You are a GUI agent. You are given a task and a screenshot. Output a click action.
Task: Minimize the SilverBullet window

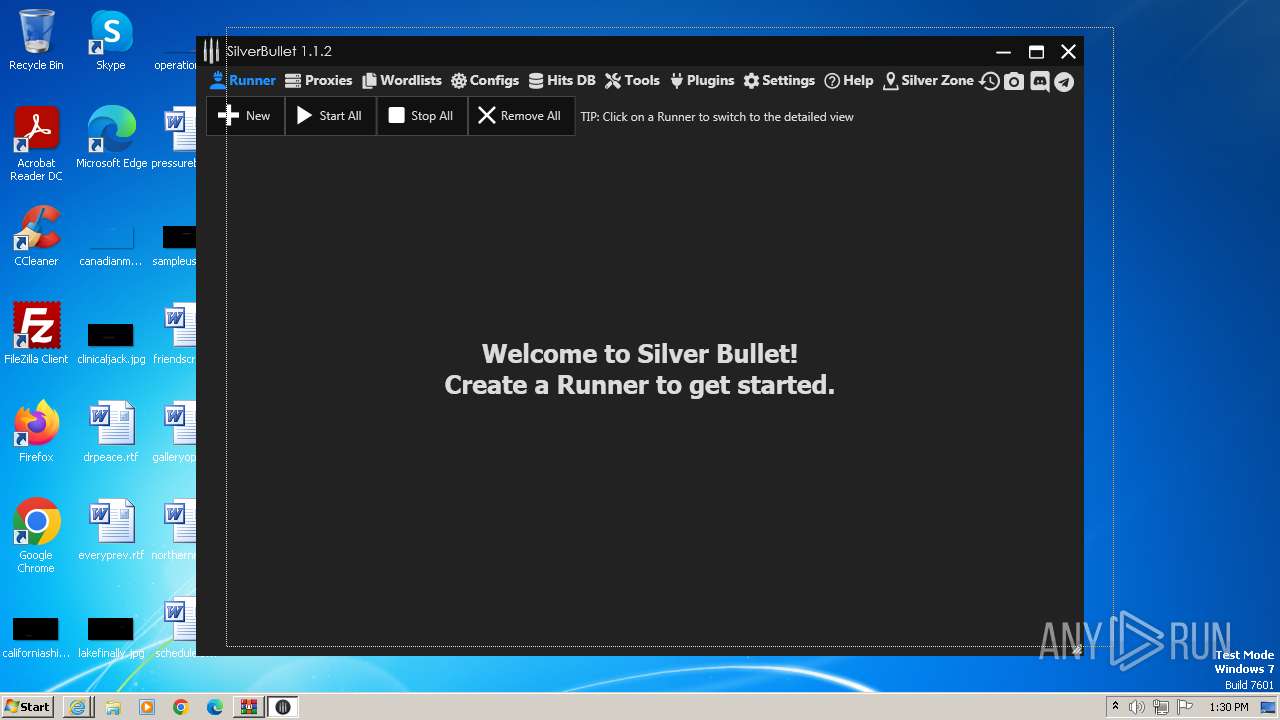[x=1003, y=52]
